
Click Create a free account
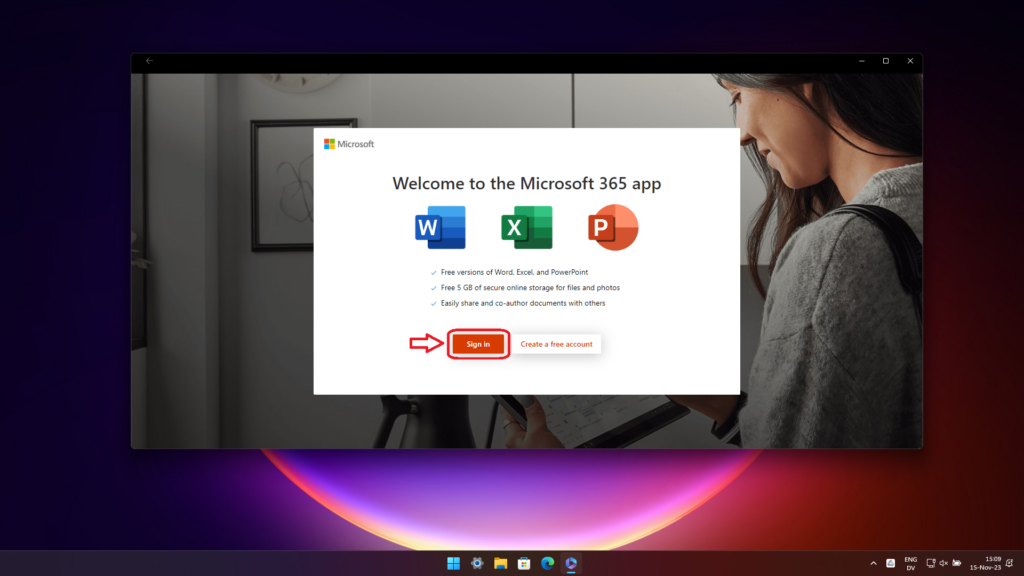[x=557, y=343]
